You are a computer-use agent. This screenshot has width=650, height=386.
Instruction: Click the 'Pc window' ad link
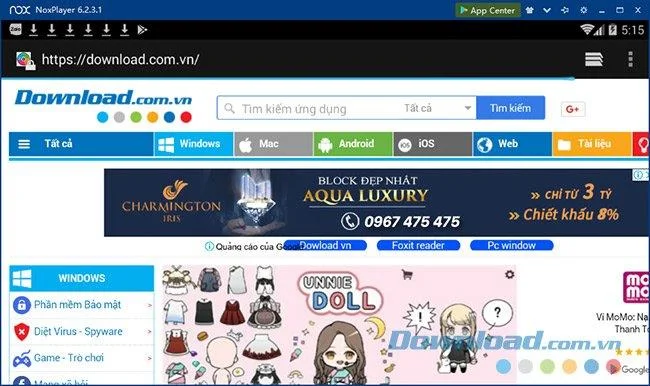pos(512,245)
